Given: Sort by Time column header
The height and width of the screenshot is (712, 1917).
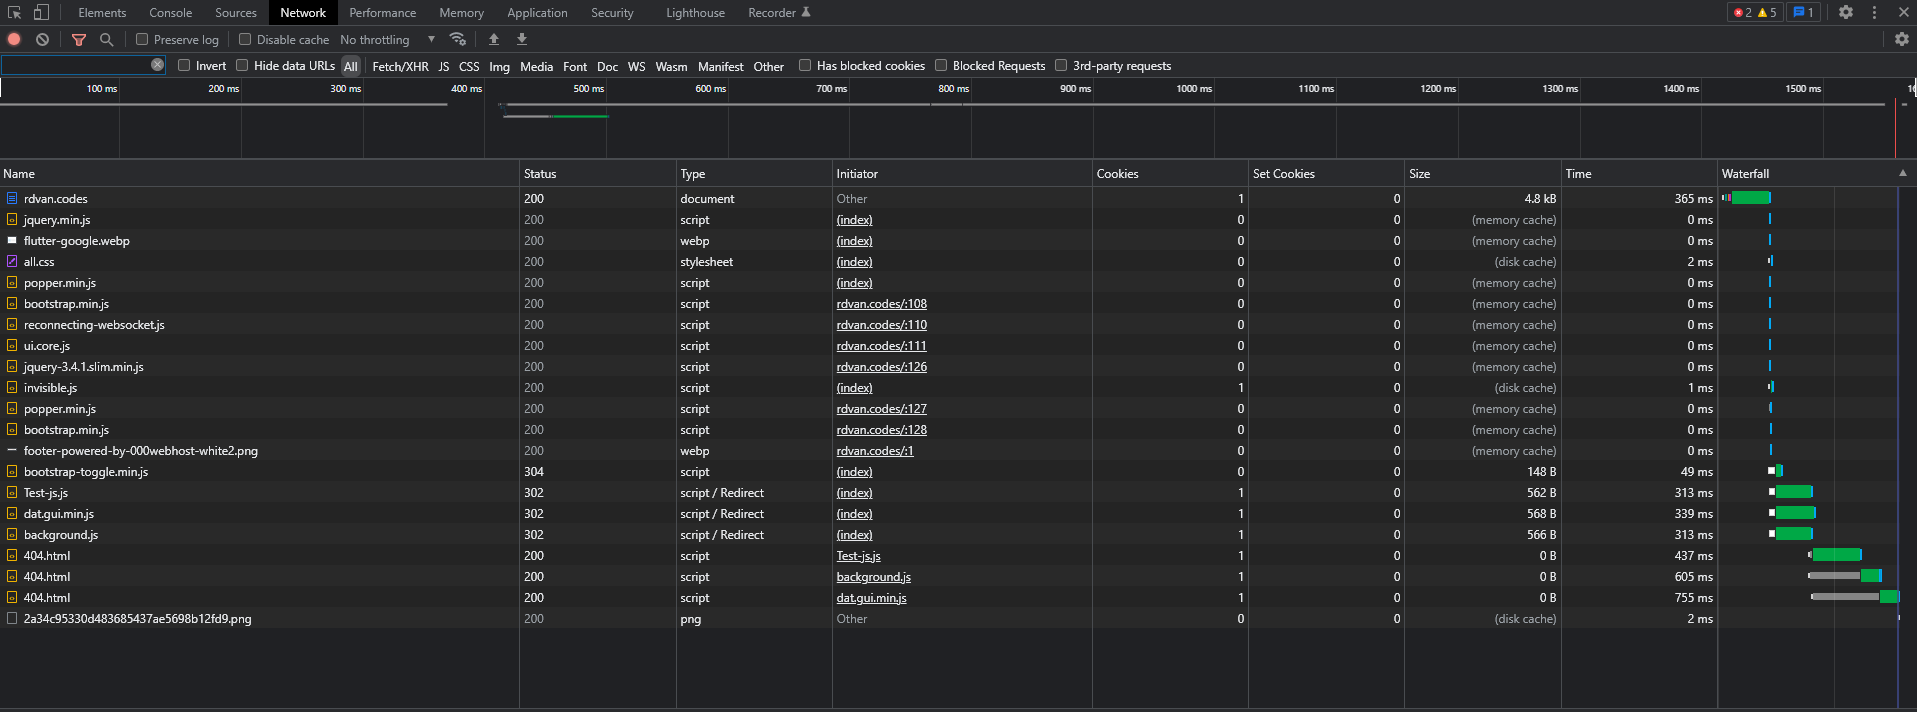Looking at the screenshot, I should pyautogui.click(x=1639, y=173).
